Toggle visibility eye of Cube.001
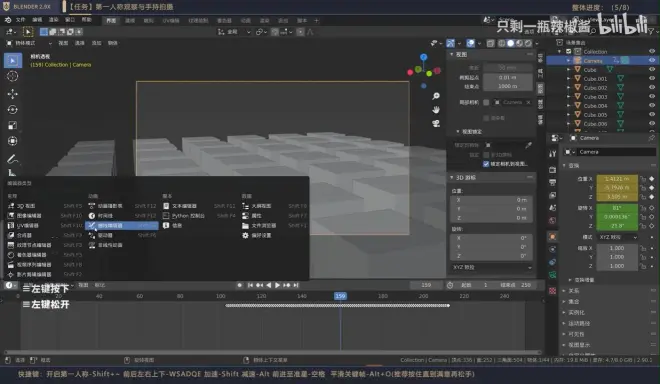The height and width of the screenshot is (384, 660). pos(652,79)
